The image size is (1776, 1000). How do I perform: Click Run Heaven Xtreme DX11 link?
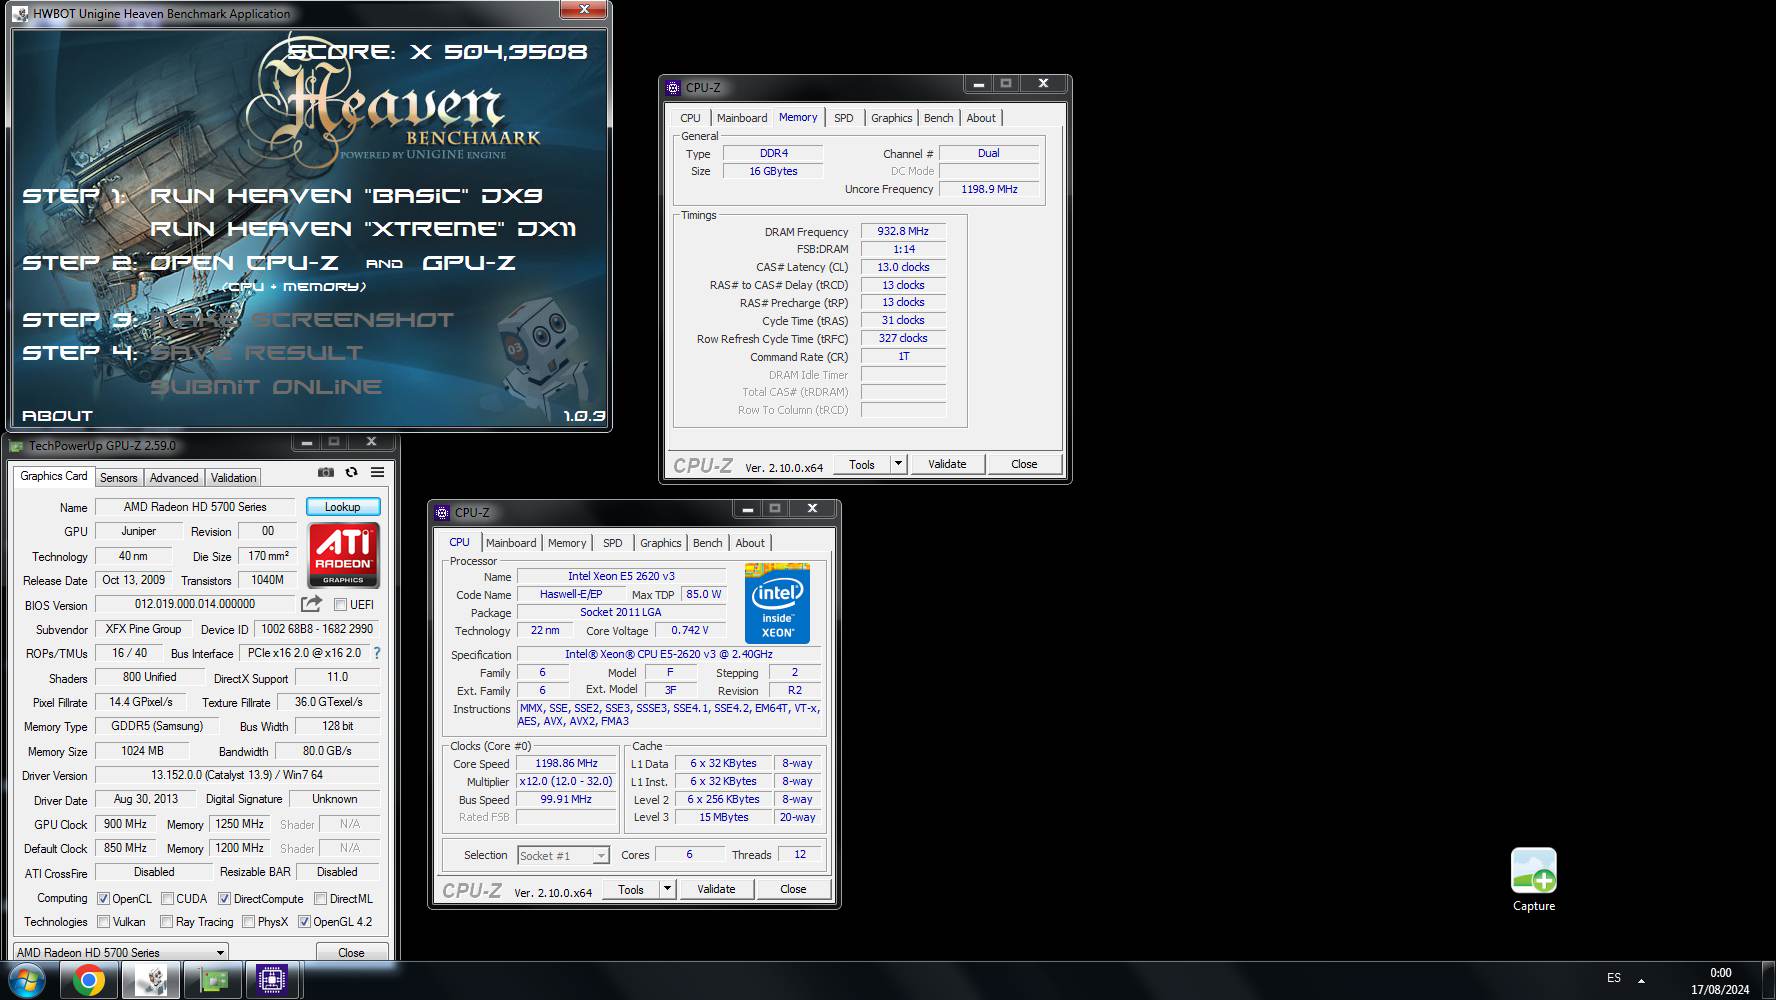click(363, 229)
